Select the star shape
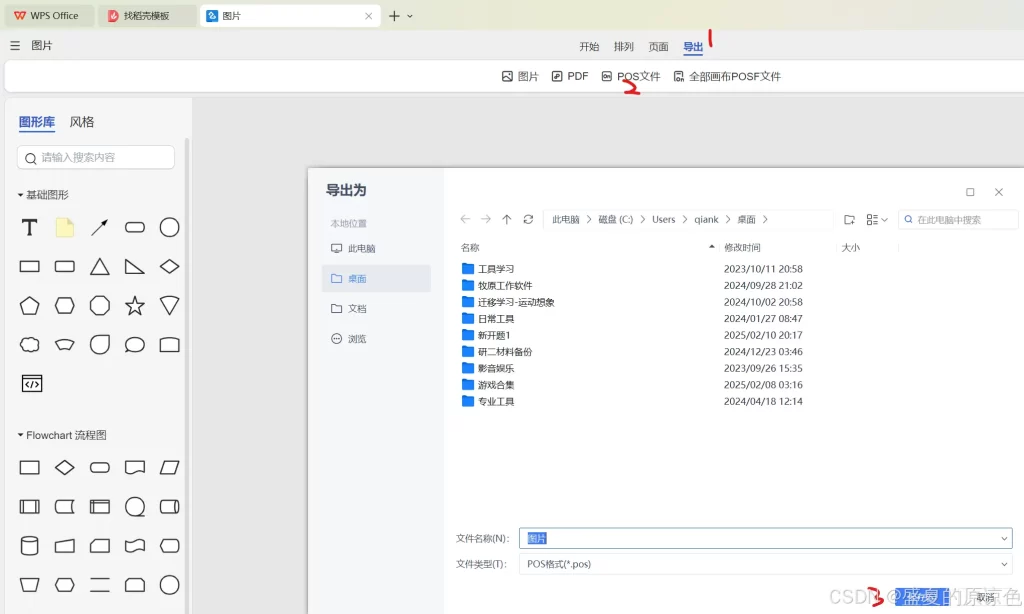1024x614 pixels. click(134, 306)
